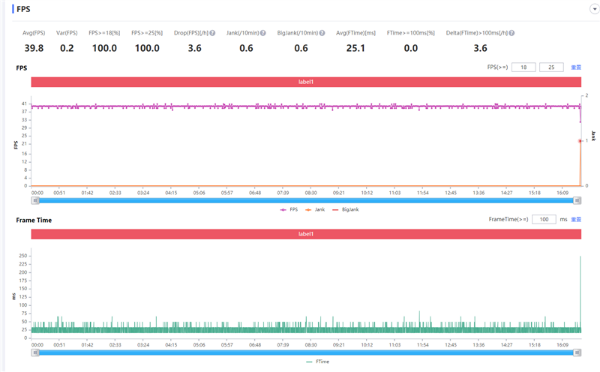The image size is (600, 372).
Task: Click right handle of FPS chart zoom slider
Action: tap(577, 201)
